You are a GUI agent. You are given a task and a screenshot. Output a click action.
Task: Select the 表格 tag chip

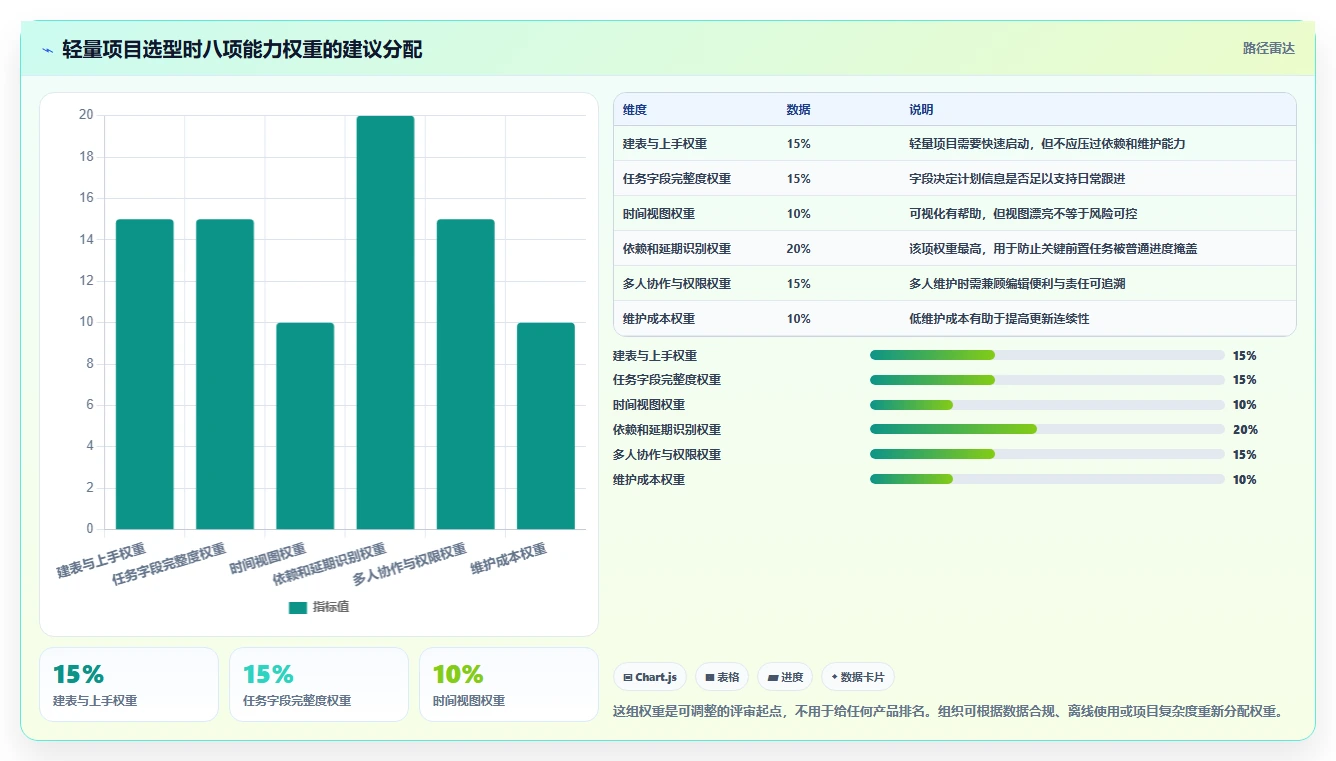[722, 677]
